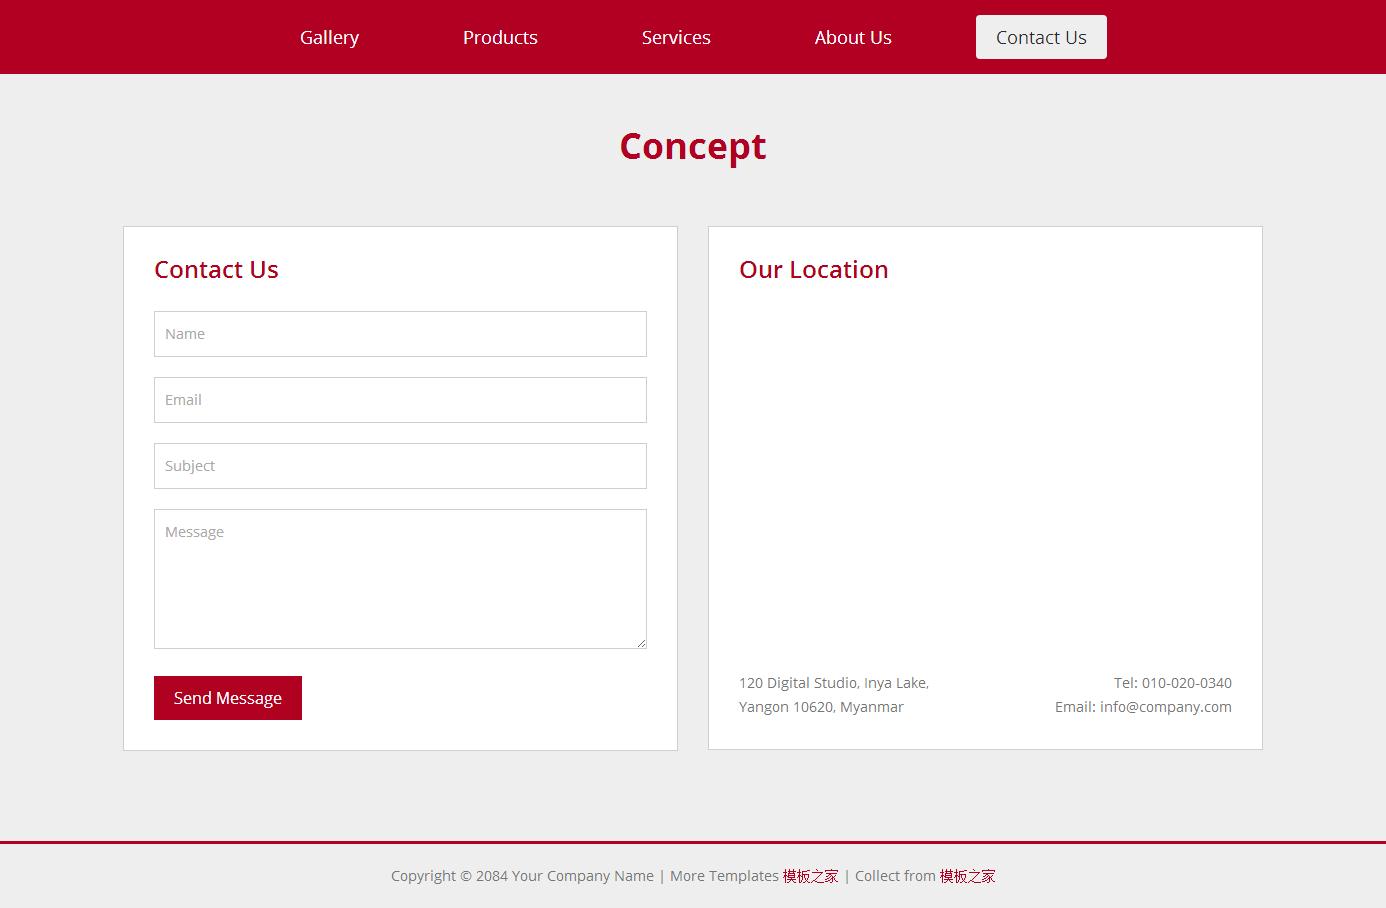Viewport: 1386px width, 908px height.
Task: Follow the Collect from 模板之家 link
Action: tap(967, 876)
